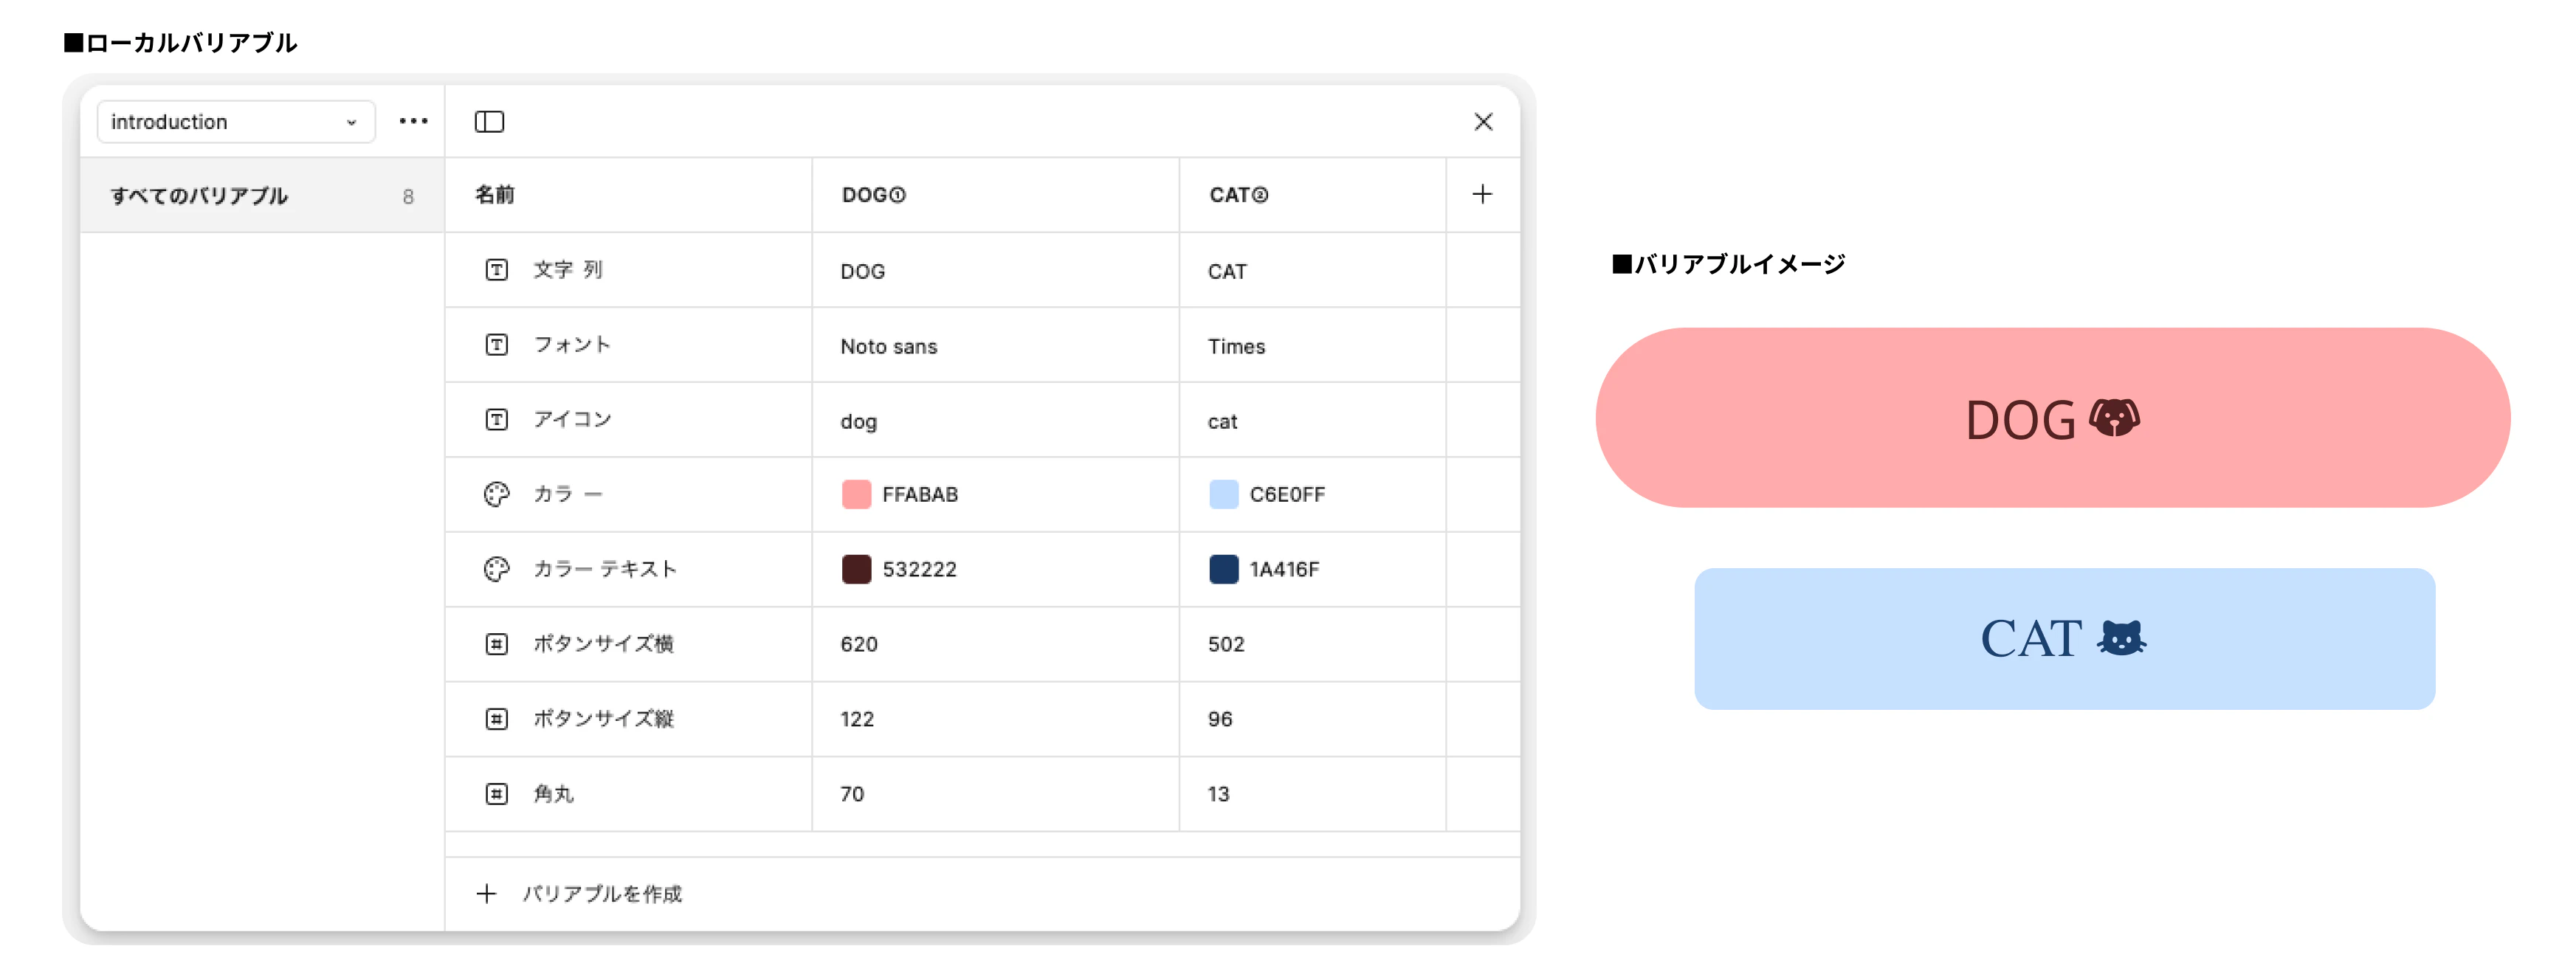Click the number icon beside ボタンサイズ横
This screenshot has height=977, width=2576.
(x=497, y=644)
